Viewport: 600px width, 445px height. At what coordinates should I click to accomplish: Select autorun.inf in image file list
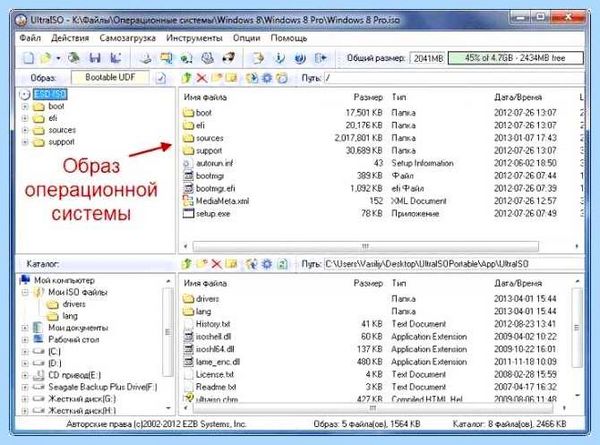point(215,163)
